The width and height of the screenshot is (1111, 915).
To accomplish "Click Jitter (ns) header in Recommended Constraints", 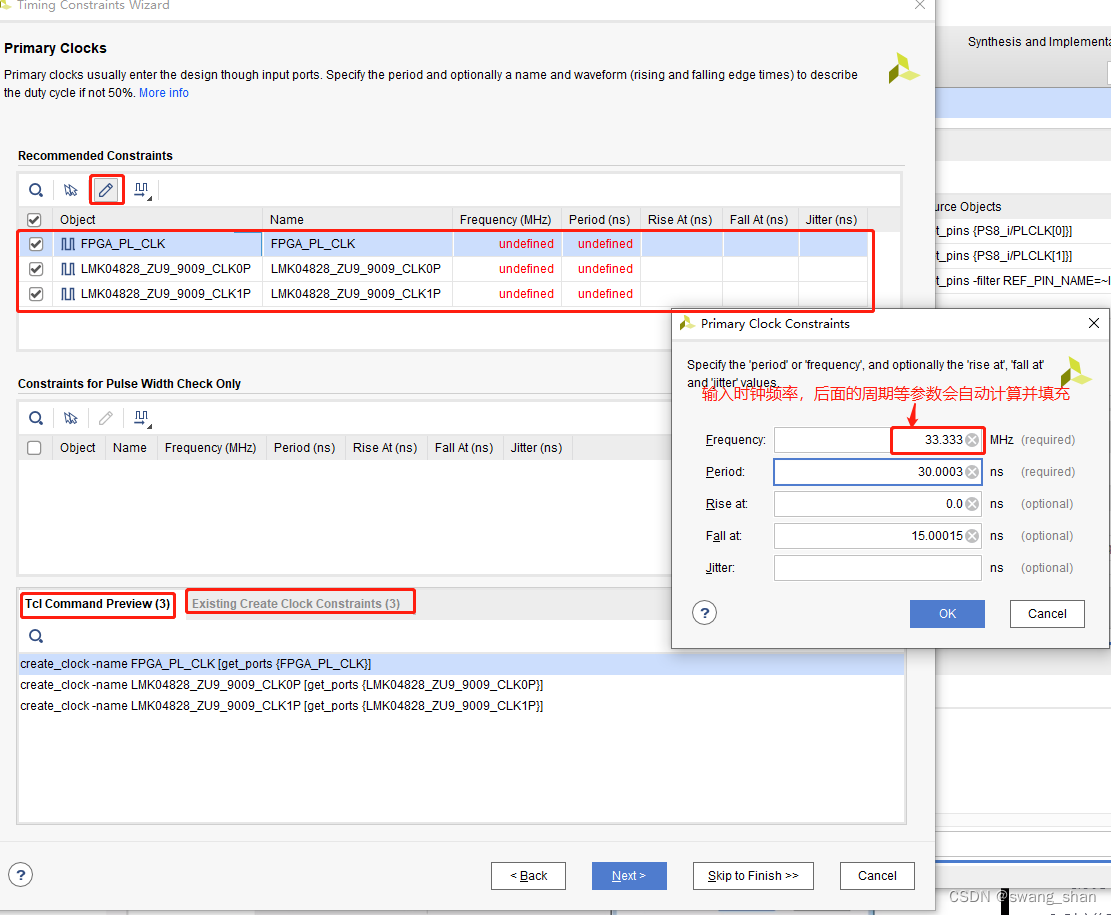I will [832, 220].
